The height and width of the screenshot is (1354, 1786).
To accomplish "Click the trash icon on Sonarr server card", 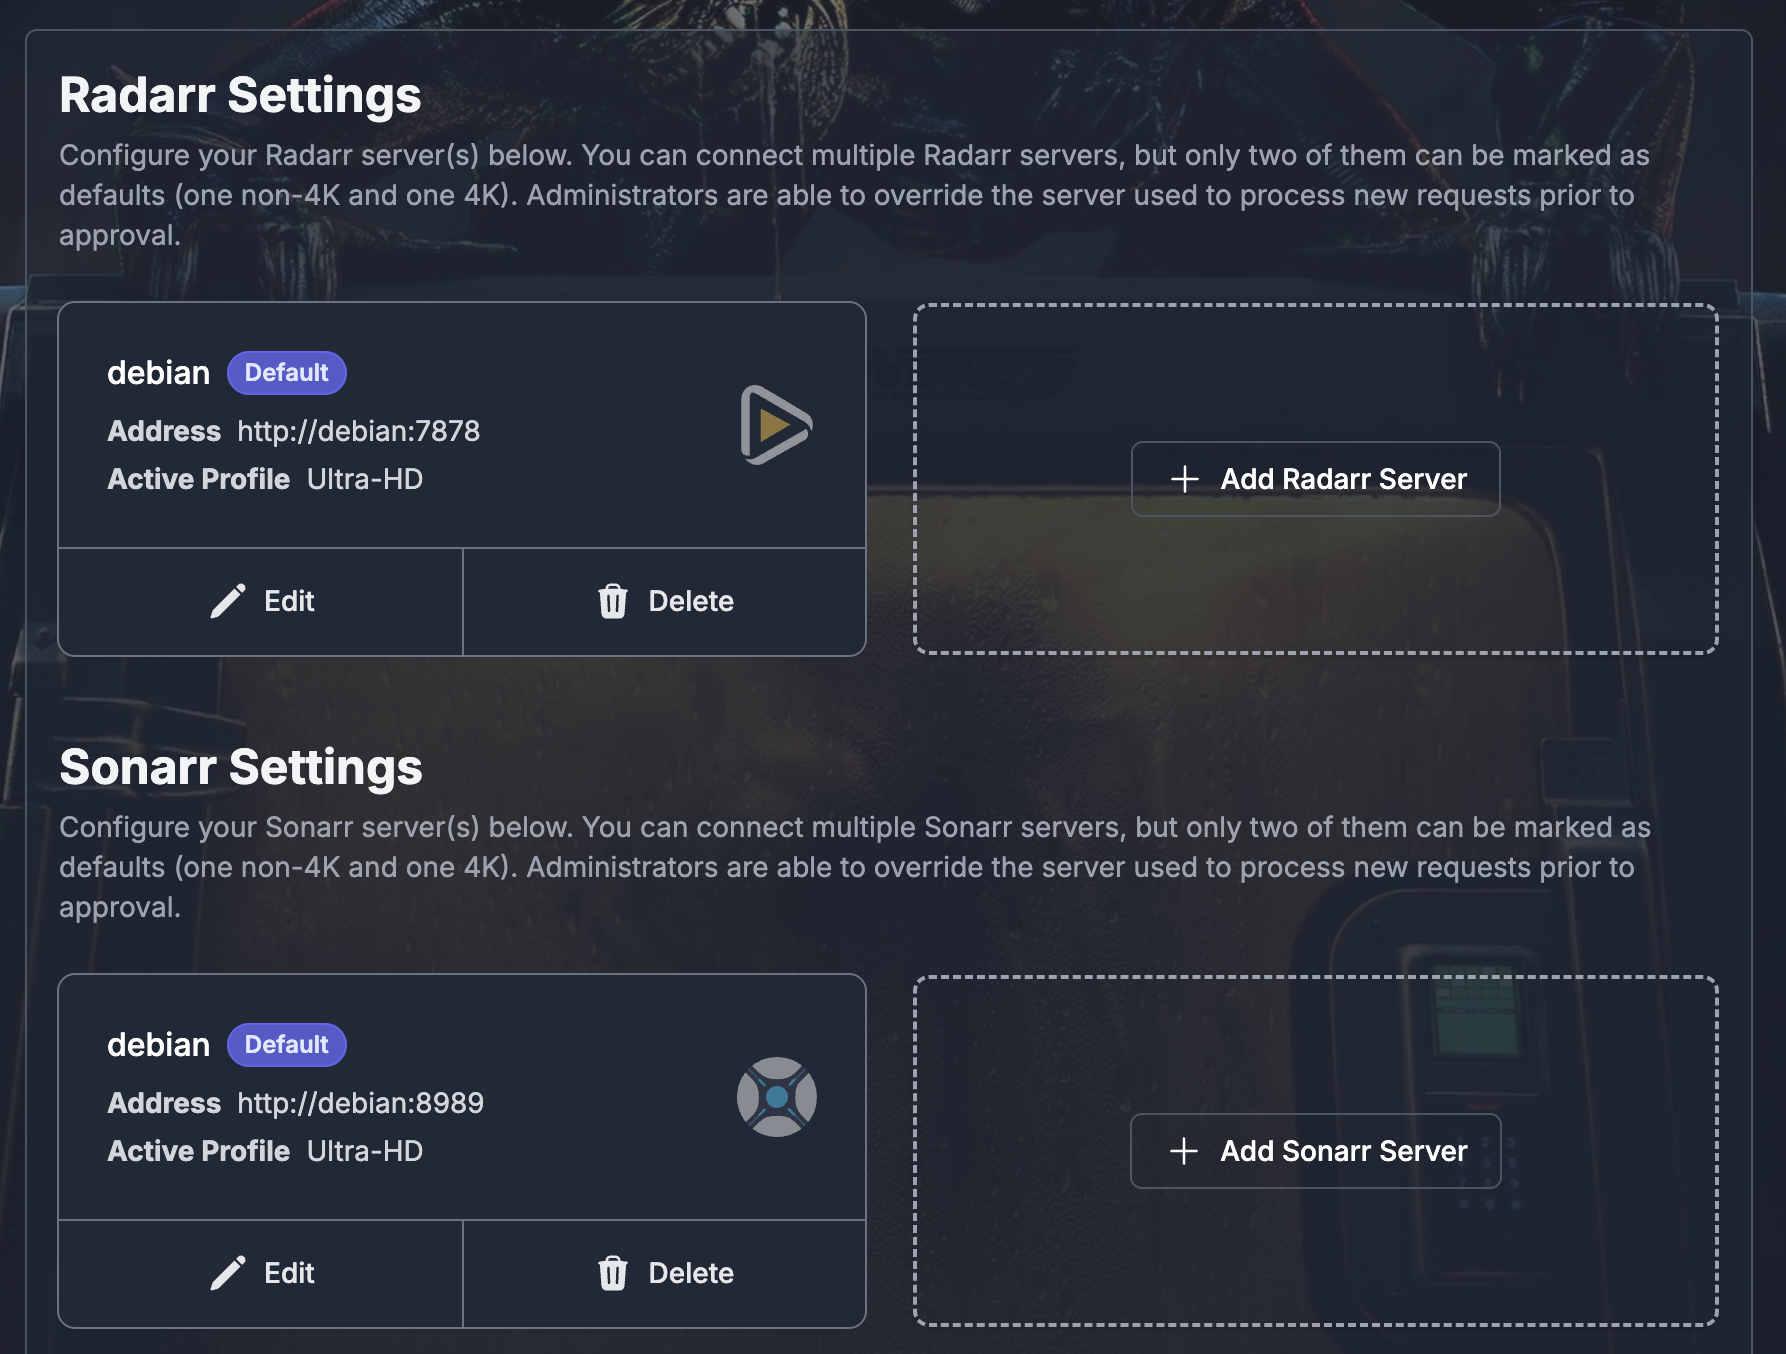I will coord(613,1273).
